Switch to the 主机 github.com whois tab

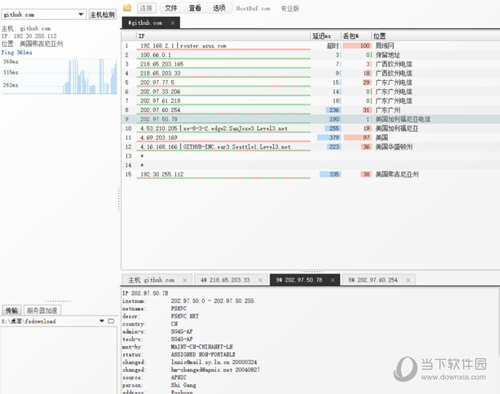(157, 280)
